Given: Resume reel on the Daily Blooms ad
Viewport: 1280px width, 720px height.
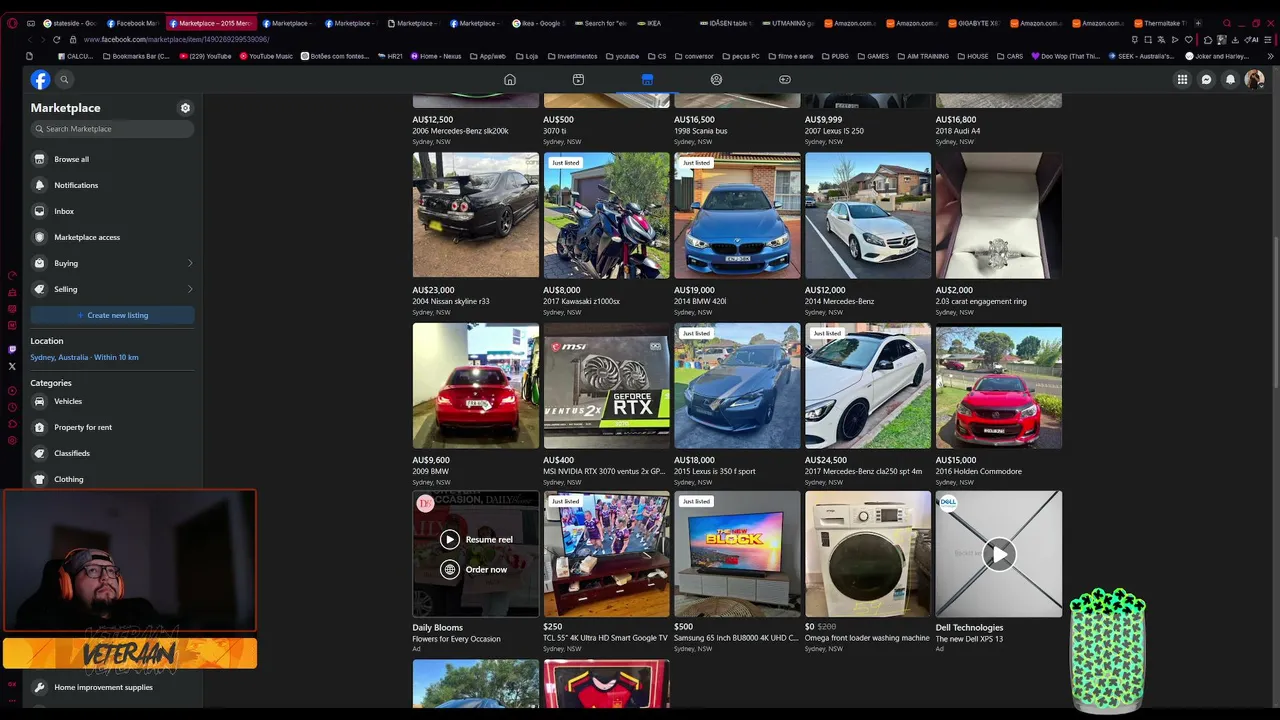Looking at the screenshot, I should tap(477, 540).
